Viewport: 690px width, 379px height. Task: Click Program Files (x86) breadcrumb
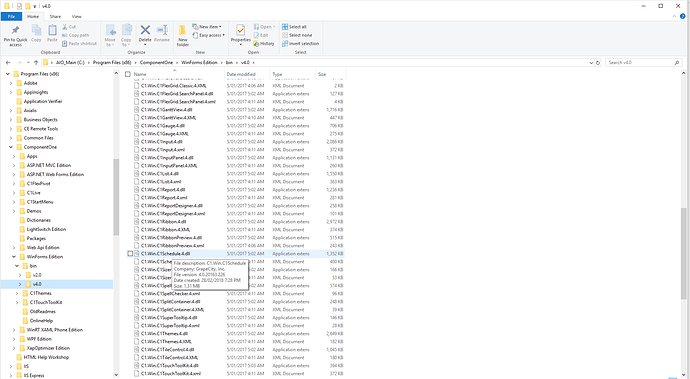112,63
